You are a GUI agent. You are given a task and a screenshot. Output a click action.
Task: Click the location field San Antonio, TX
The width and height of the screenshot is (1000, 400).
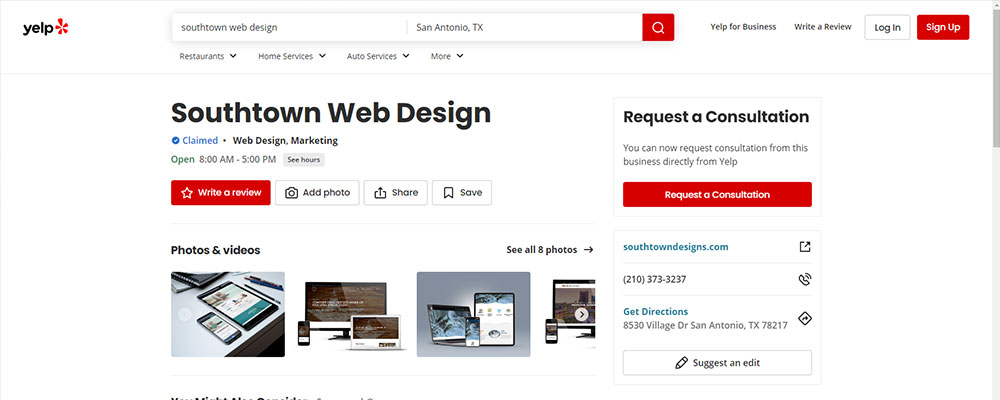tap(525, 27)
